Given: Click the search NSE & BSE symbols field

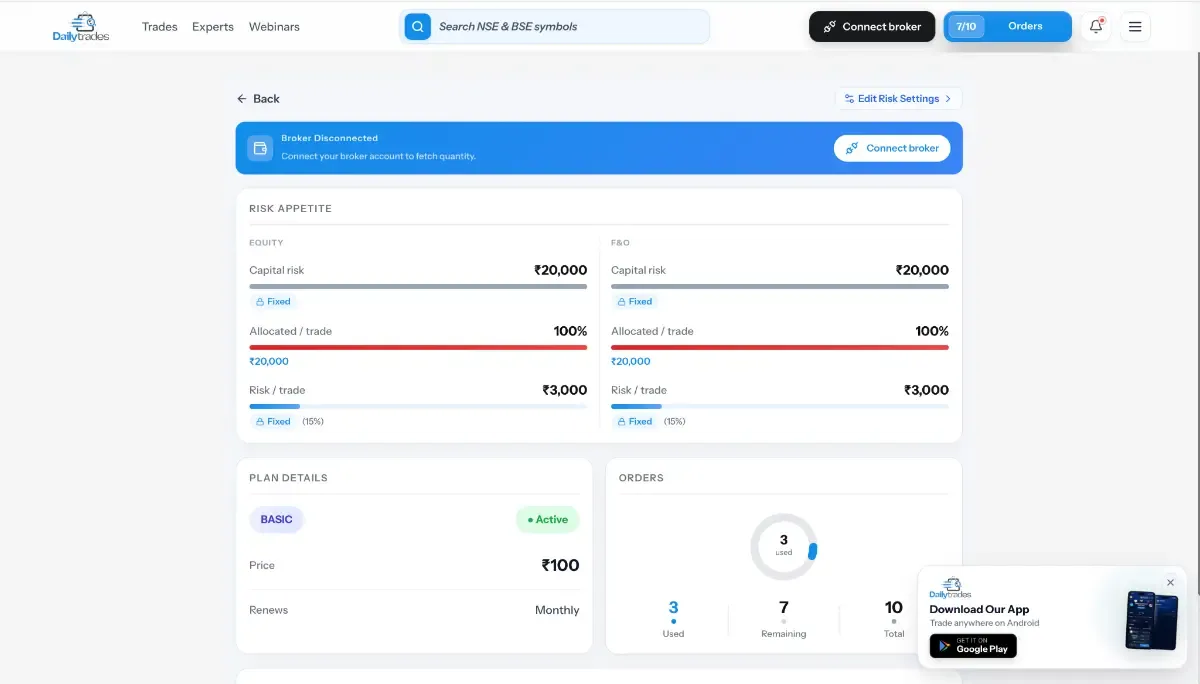Looking at the screenshot, I should [555, 27].
